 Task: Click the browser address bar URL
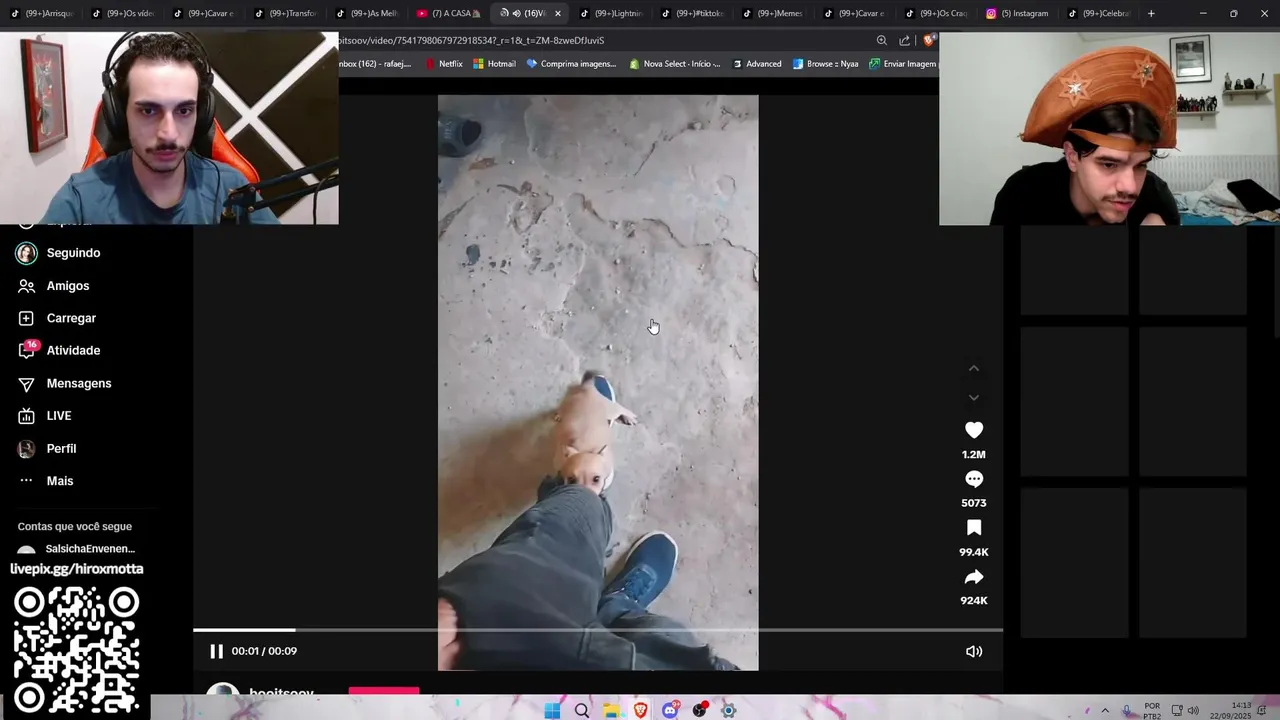point(472,41)
